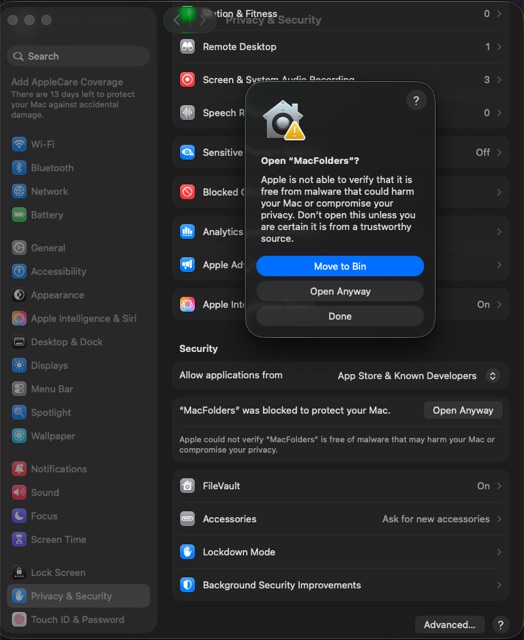This screenshot has width=524, height=640.
Task: Open Focus settings in sidebar
Action: pyautogui.click(x=78, y=516)
